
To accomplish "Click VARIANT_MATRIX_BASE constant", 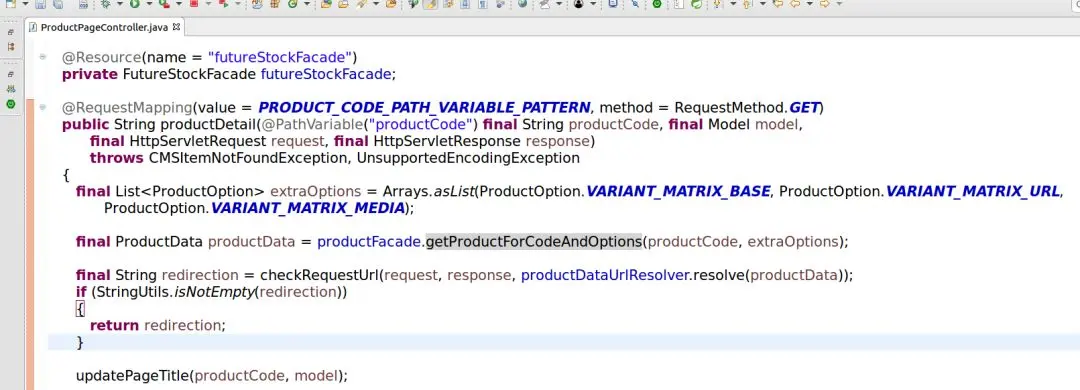I will point(678,191).
